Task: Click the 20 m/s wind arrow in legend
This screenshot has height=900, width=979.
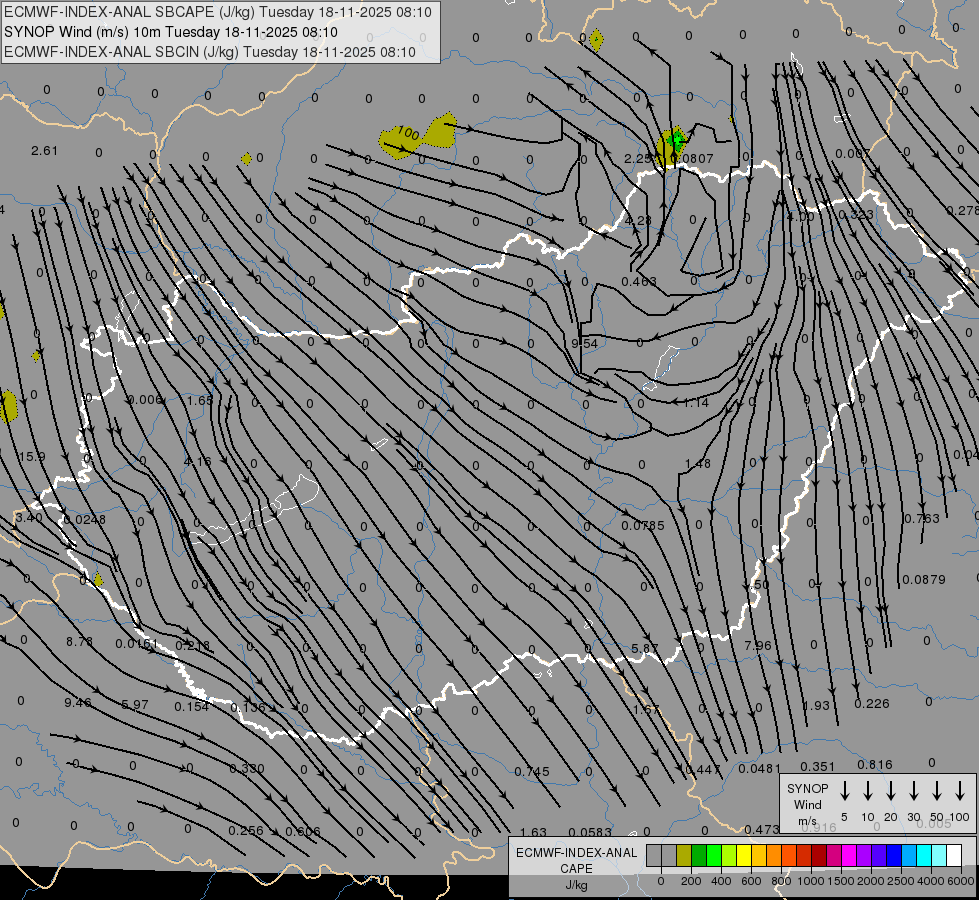Action: click(x=891, y=791)
